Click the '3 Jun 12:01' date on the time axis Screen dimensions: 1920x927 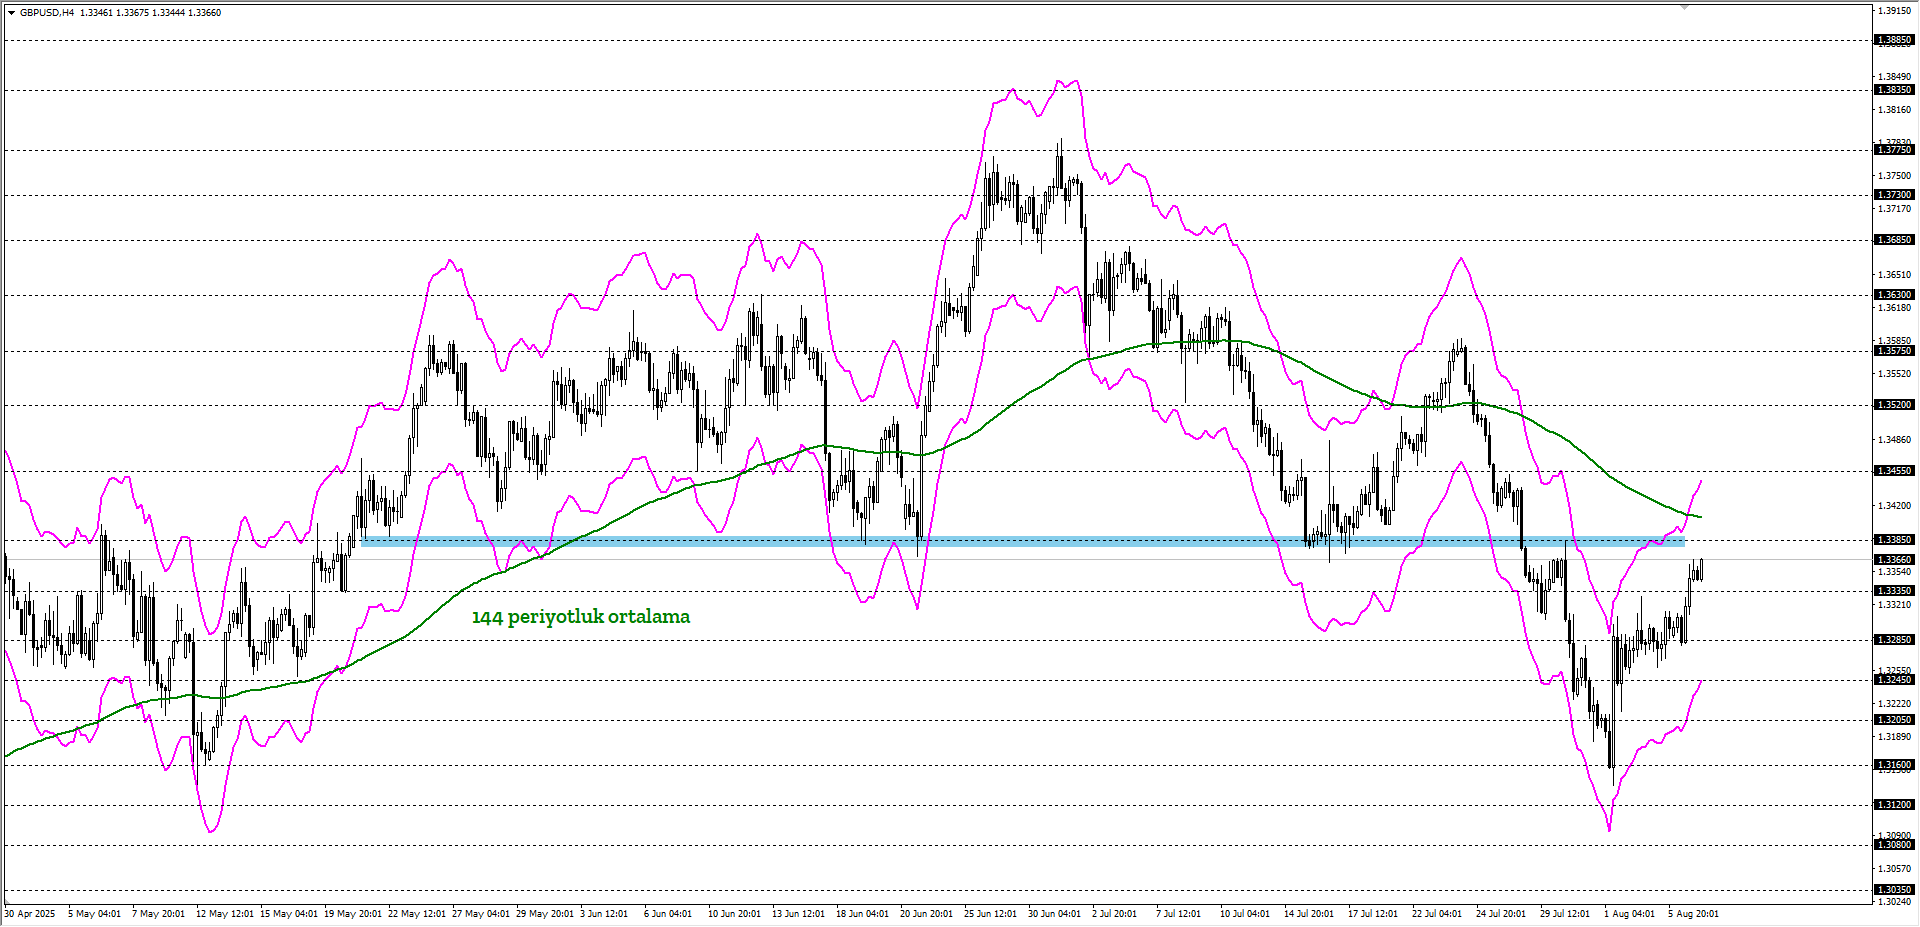coord(604,914)
